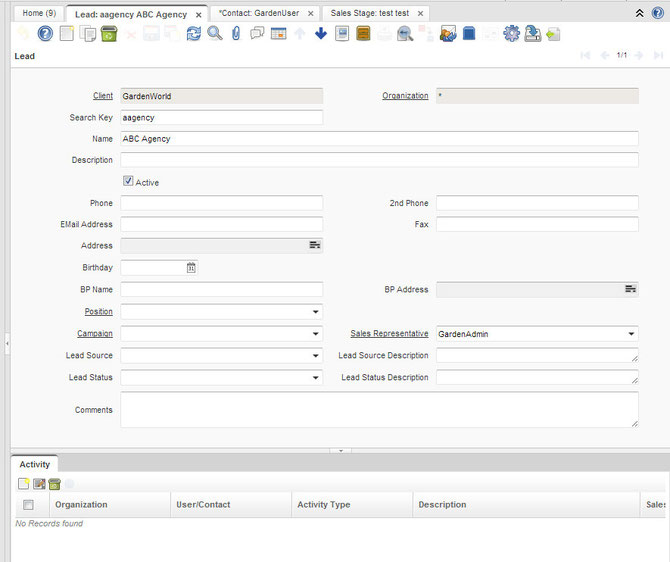The width and height of the screenshot is (670, 562).
Task: Open the Sales Representative dropdown
Action: [631, 333]
